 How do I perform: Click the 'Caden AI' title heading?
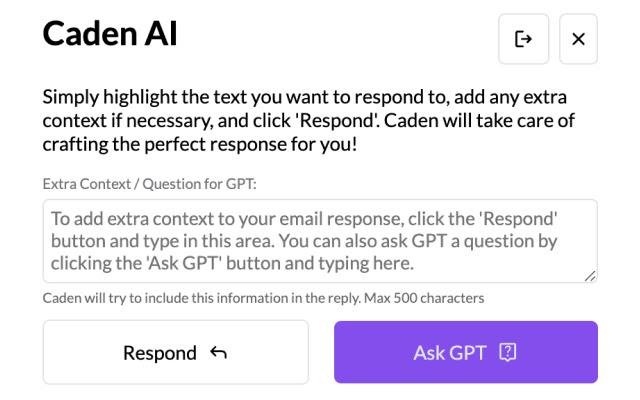[x=110, y=35]
